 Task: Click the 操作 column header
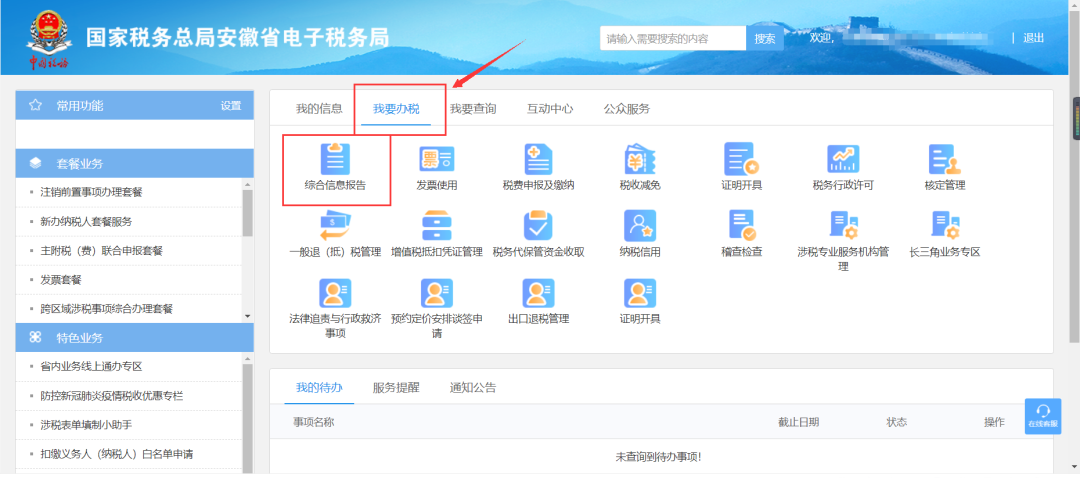[x=995, y=422]
